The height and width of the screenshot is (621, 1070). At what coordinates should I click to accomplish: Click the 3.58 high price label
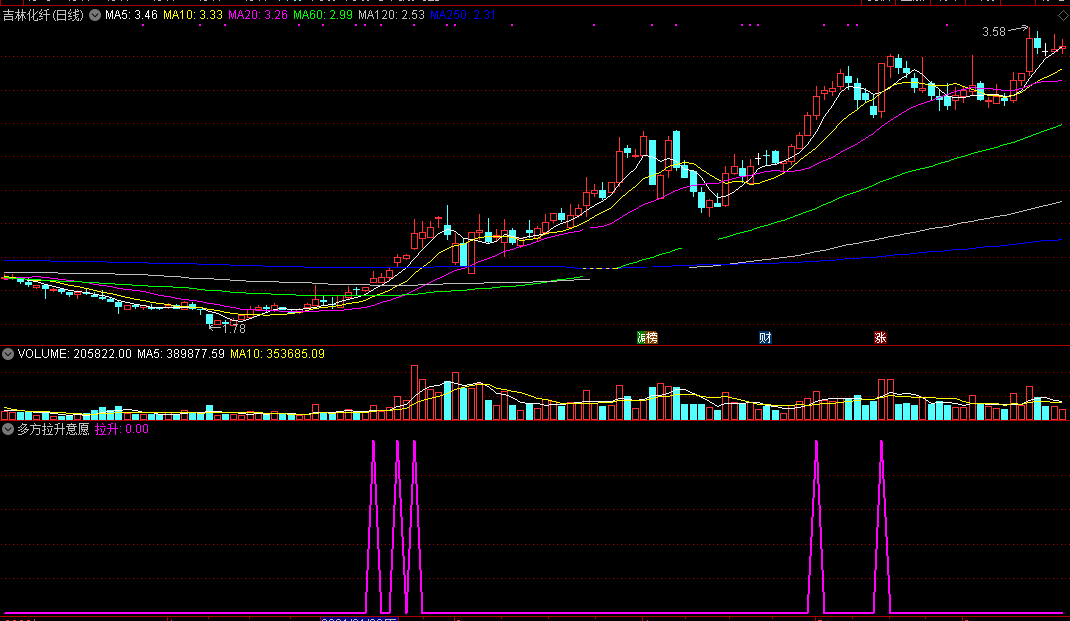pos(994,32)
